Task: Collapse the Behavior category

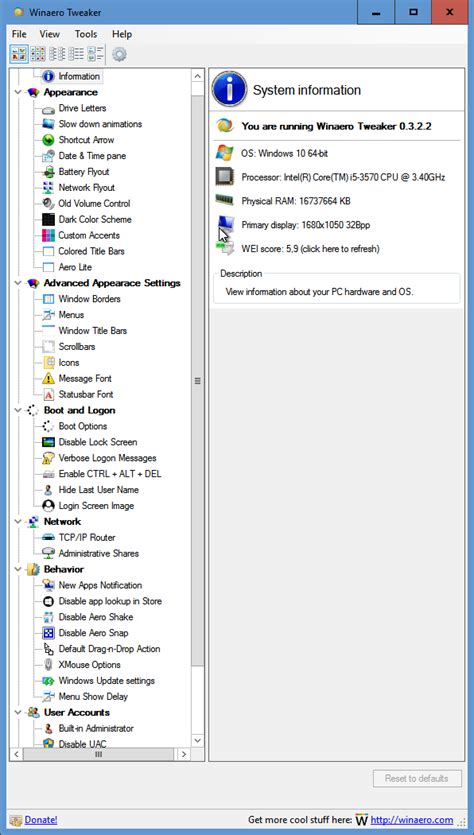Action: pos(19,569)
